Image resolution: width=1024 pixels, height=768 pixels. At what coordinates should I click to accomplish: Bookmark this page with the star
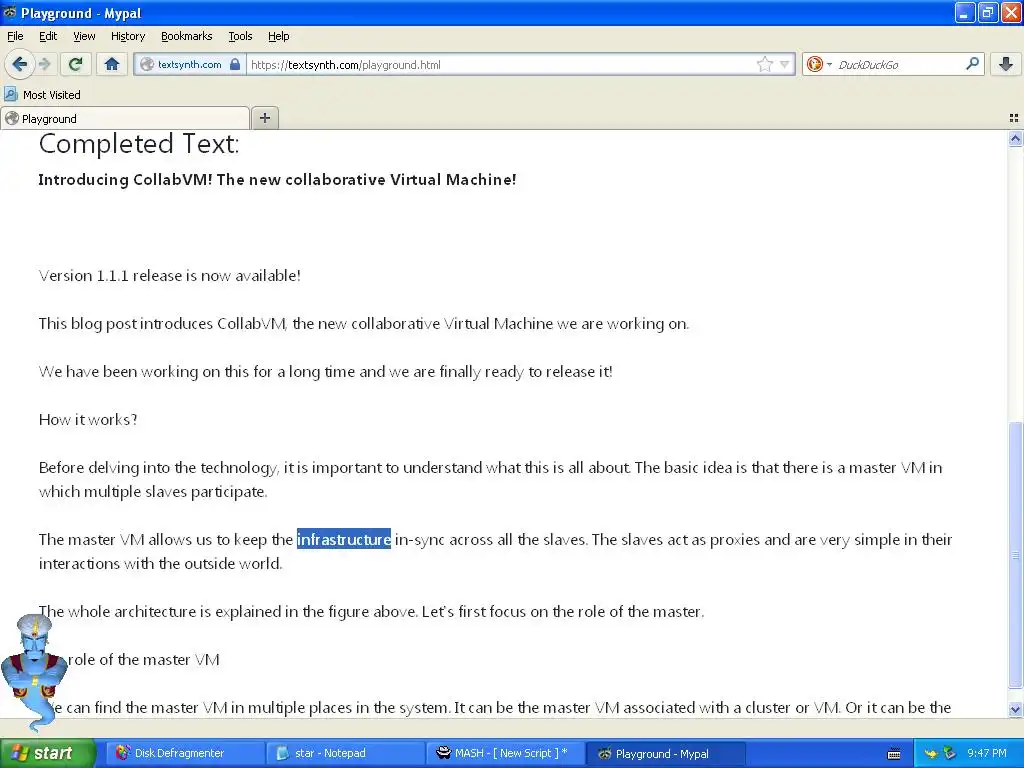pyautogui.click(x=765, y=64)
